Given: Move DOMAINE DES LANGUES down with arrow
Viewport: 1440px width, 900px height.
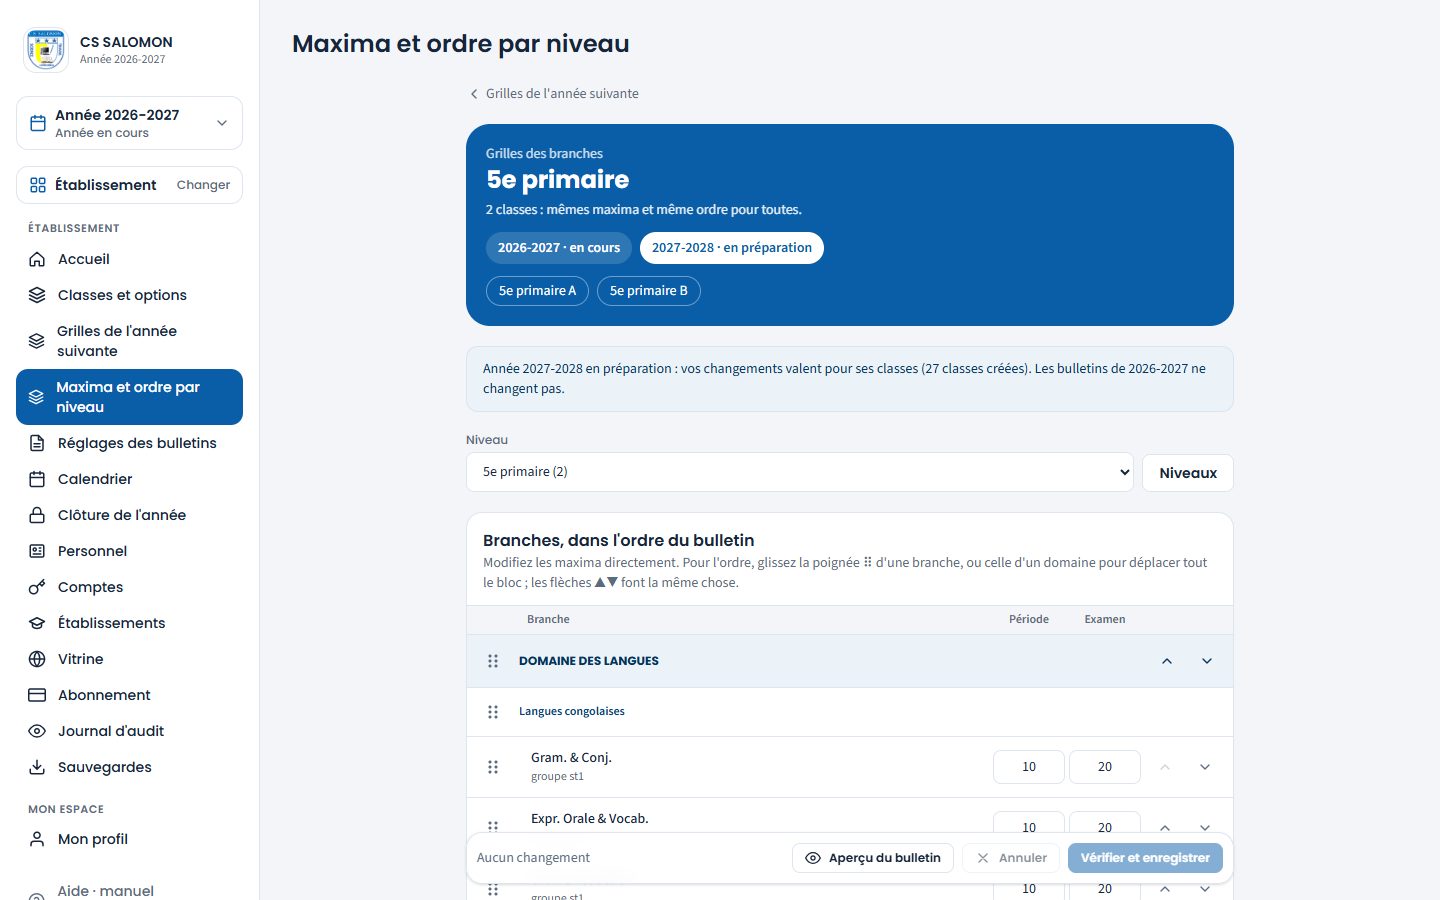Looking at the screenshot, I should pos(1207,661).
